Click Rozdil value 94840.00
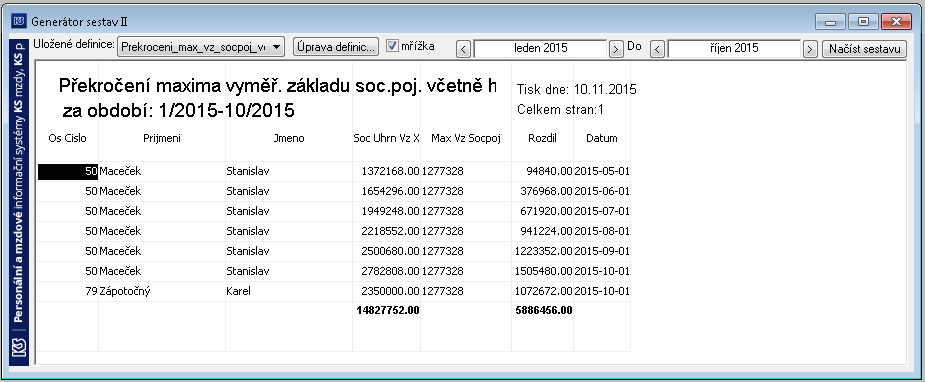This screenshot has width=925, height=382. (x=549, y=172)
